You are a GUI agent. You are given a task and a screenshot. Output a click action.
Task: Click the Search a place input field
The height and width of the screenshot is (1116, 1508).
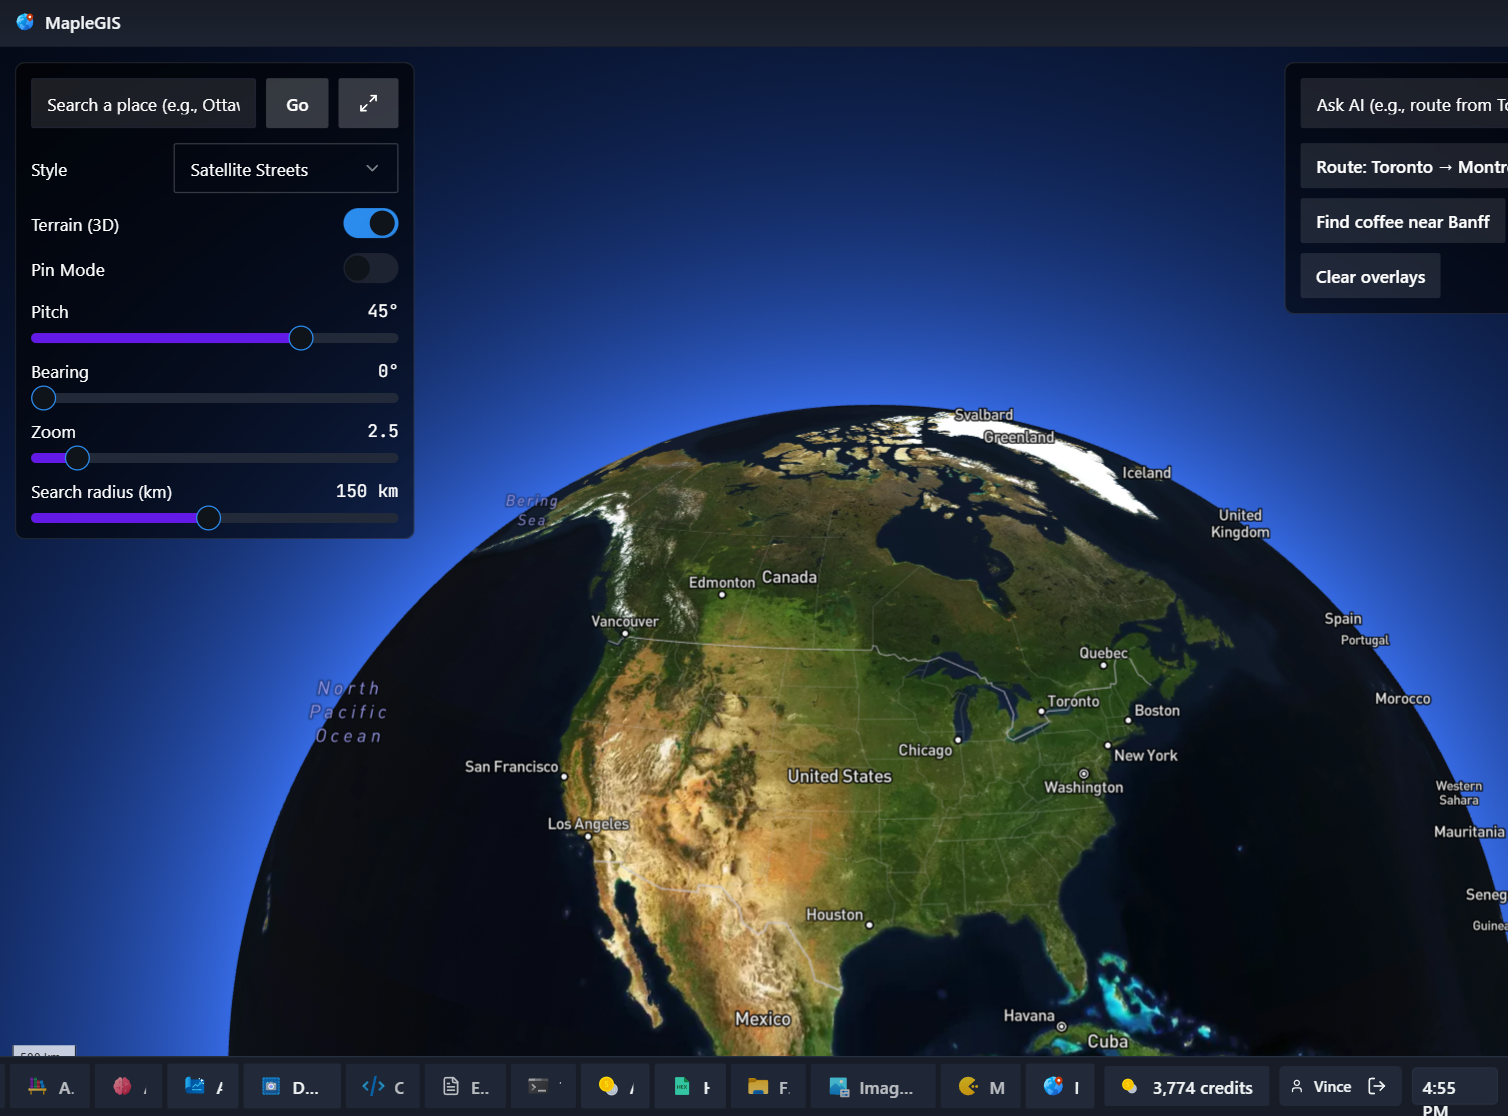point(143,103)
